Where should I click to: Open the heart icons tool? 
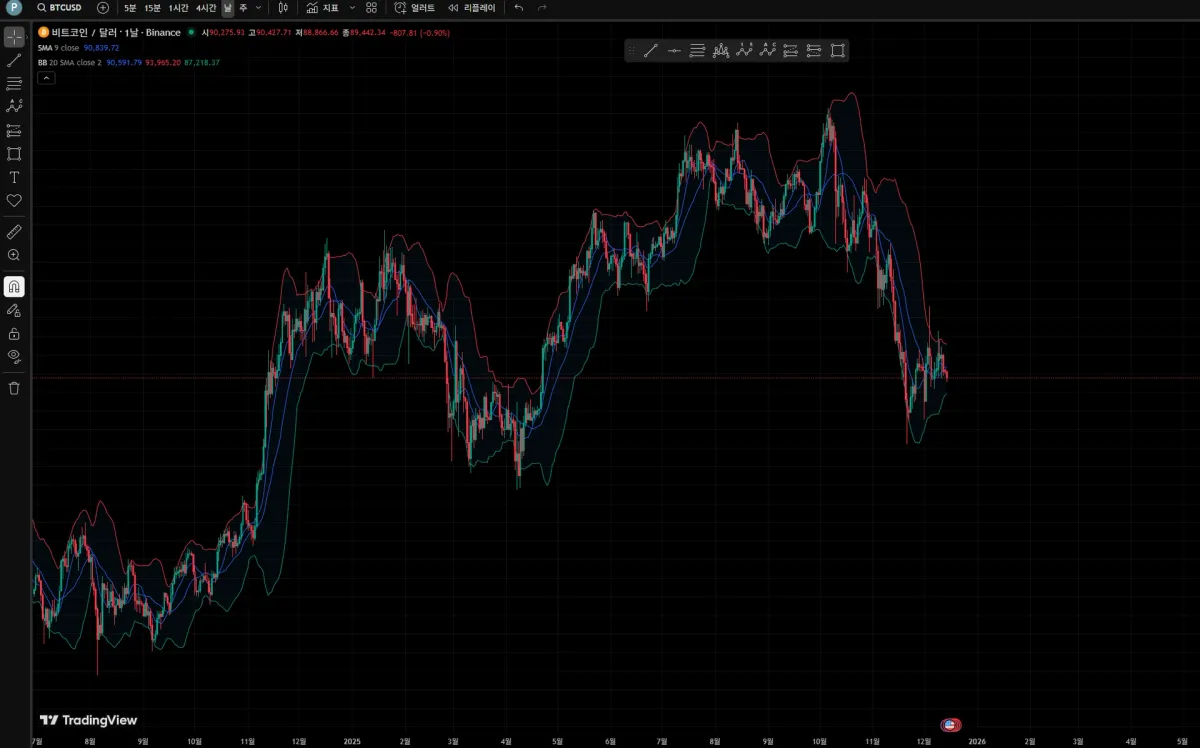click(x=14, y=200)
